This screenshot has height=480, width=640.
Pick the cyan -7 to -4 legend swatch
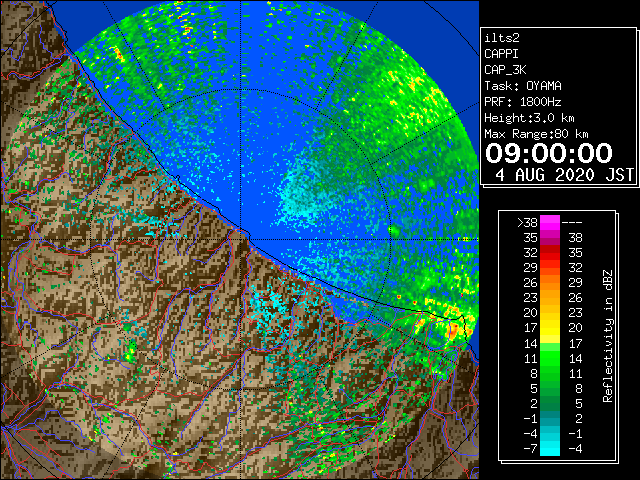pyautogui.click(x=550, y=448)
